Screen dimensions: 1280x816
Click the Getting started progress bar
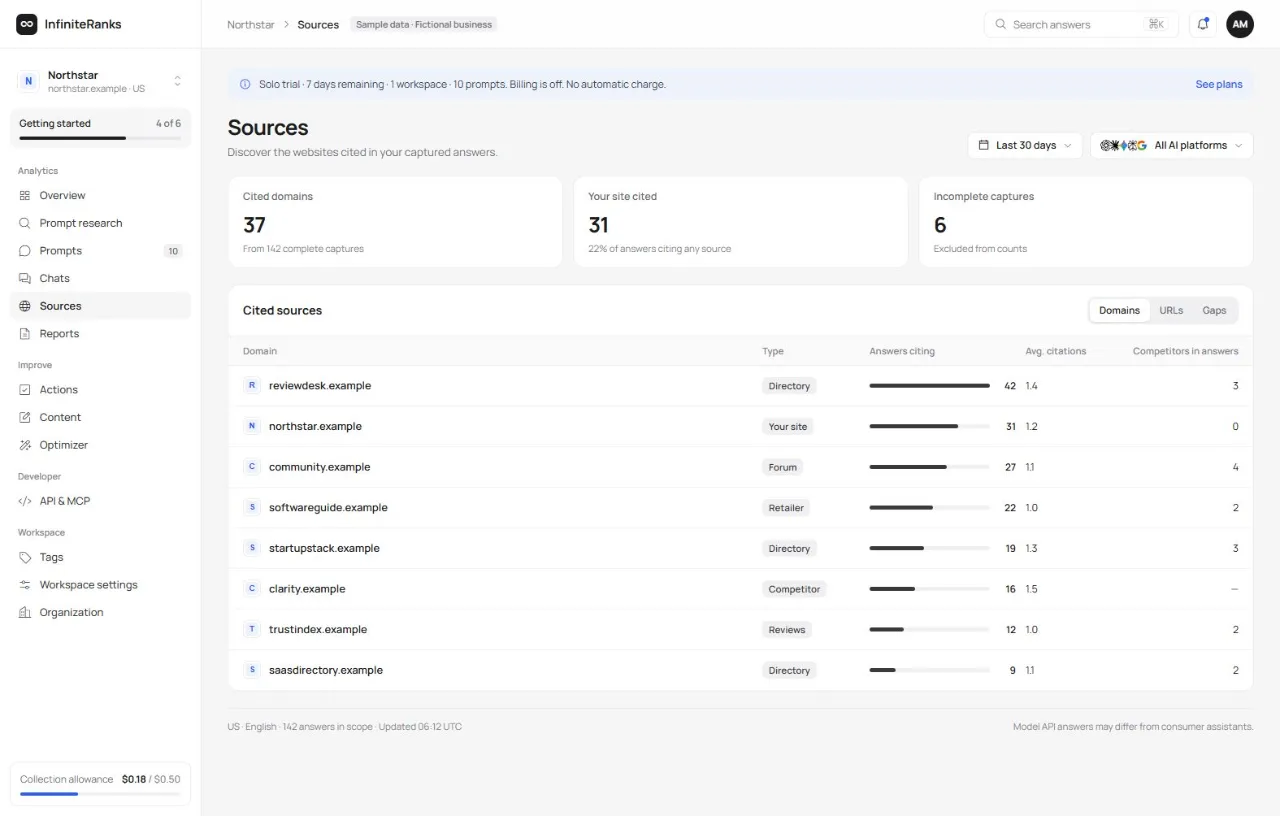(x=100, y=138)
